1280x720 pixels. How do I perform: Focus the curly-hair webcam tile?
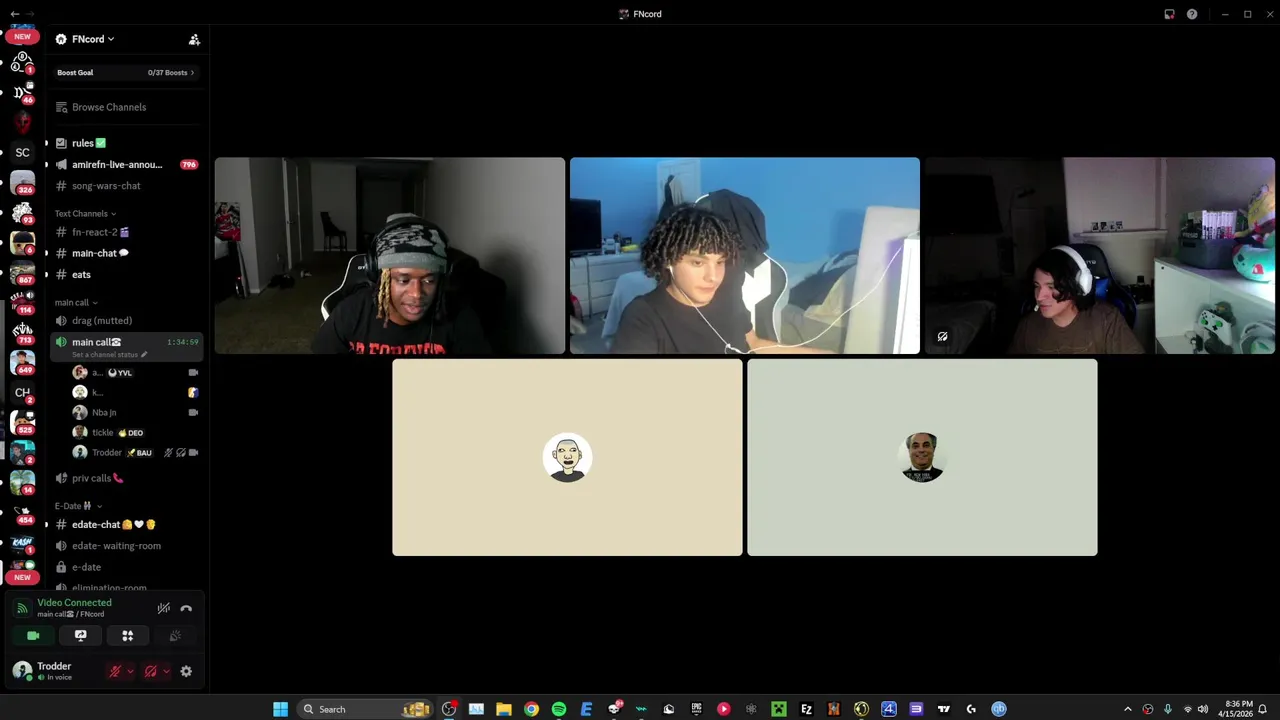tap(745, 256)
